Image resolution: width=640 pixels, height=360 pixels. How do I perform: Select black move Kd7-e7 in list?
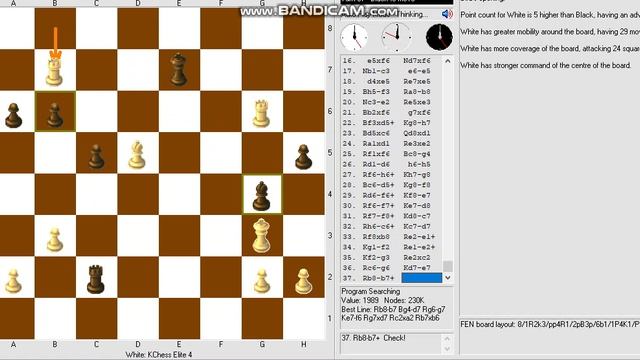click(417, 268)
